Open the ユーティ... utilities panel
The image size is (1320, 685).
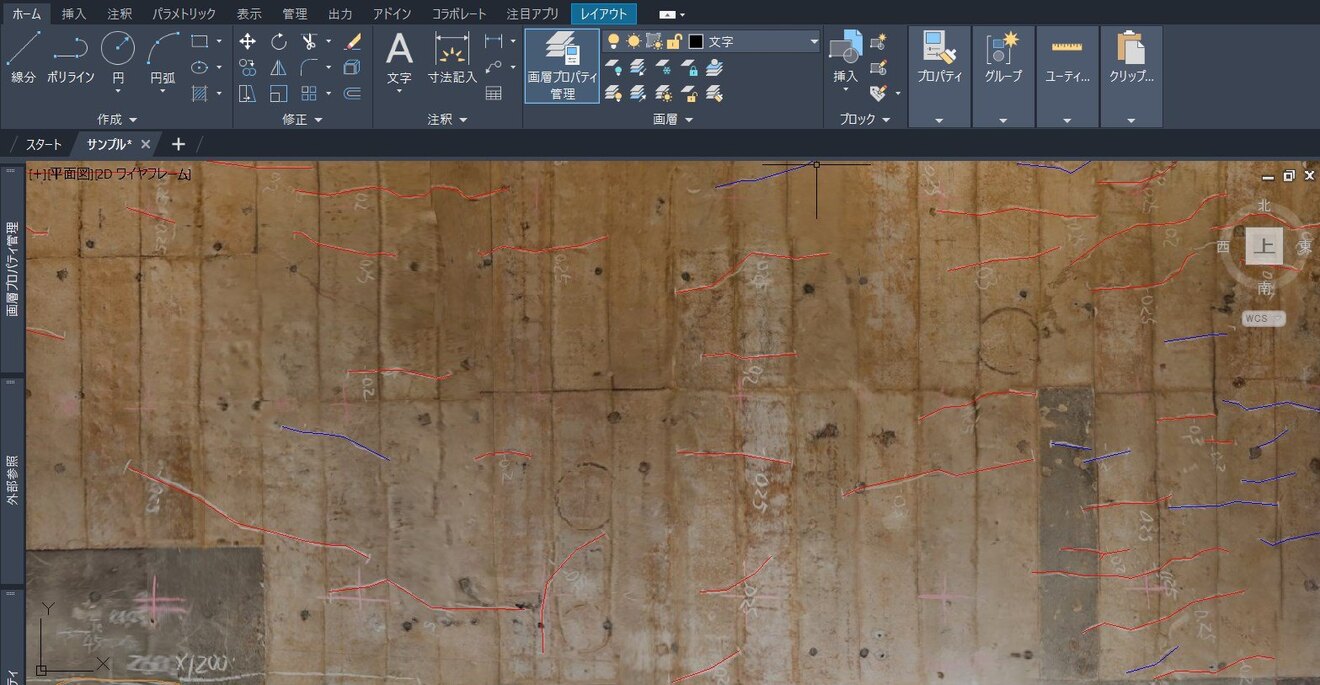pos(1067,76)
